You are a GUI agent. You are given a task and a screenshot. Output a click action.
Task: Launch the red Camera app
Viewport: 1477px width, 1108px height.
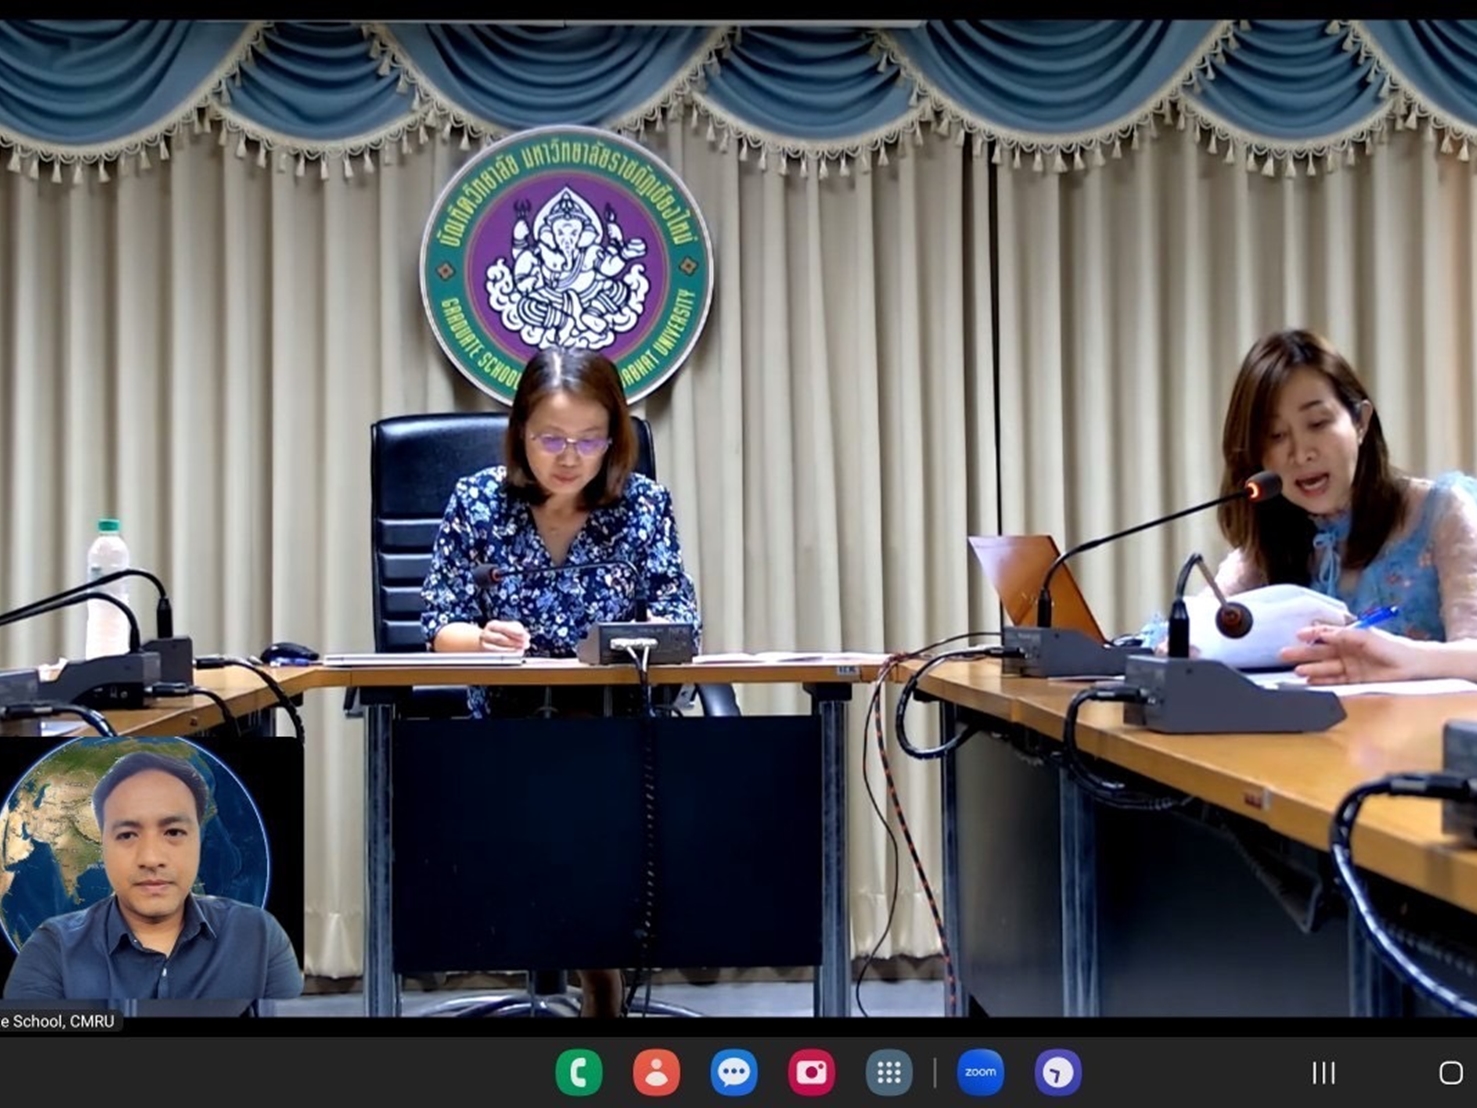811,1073
